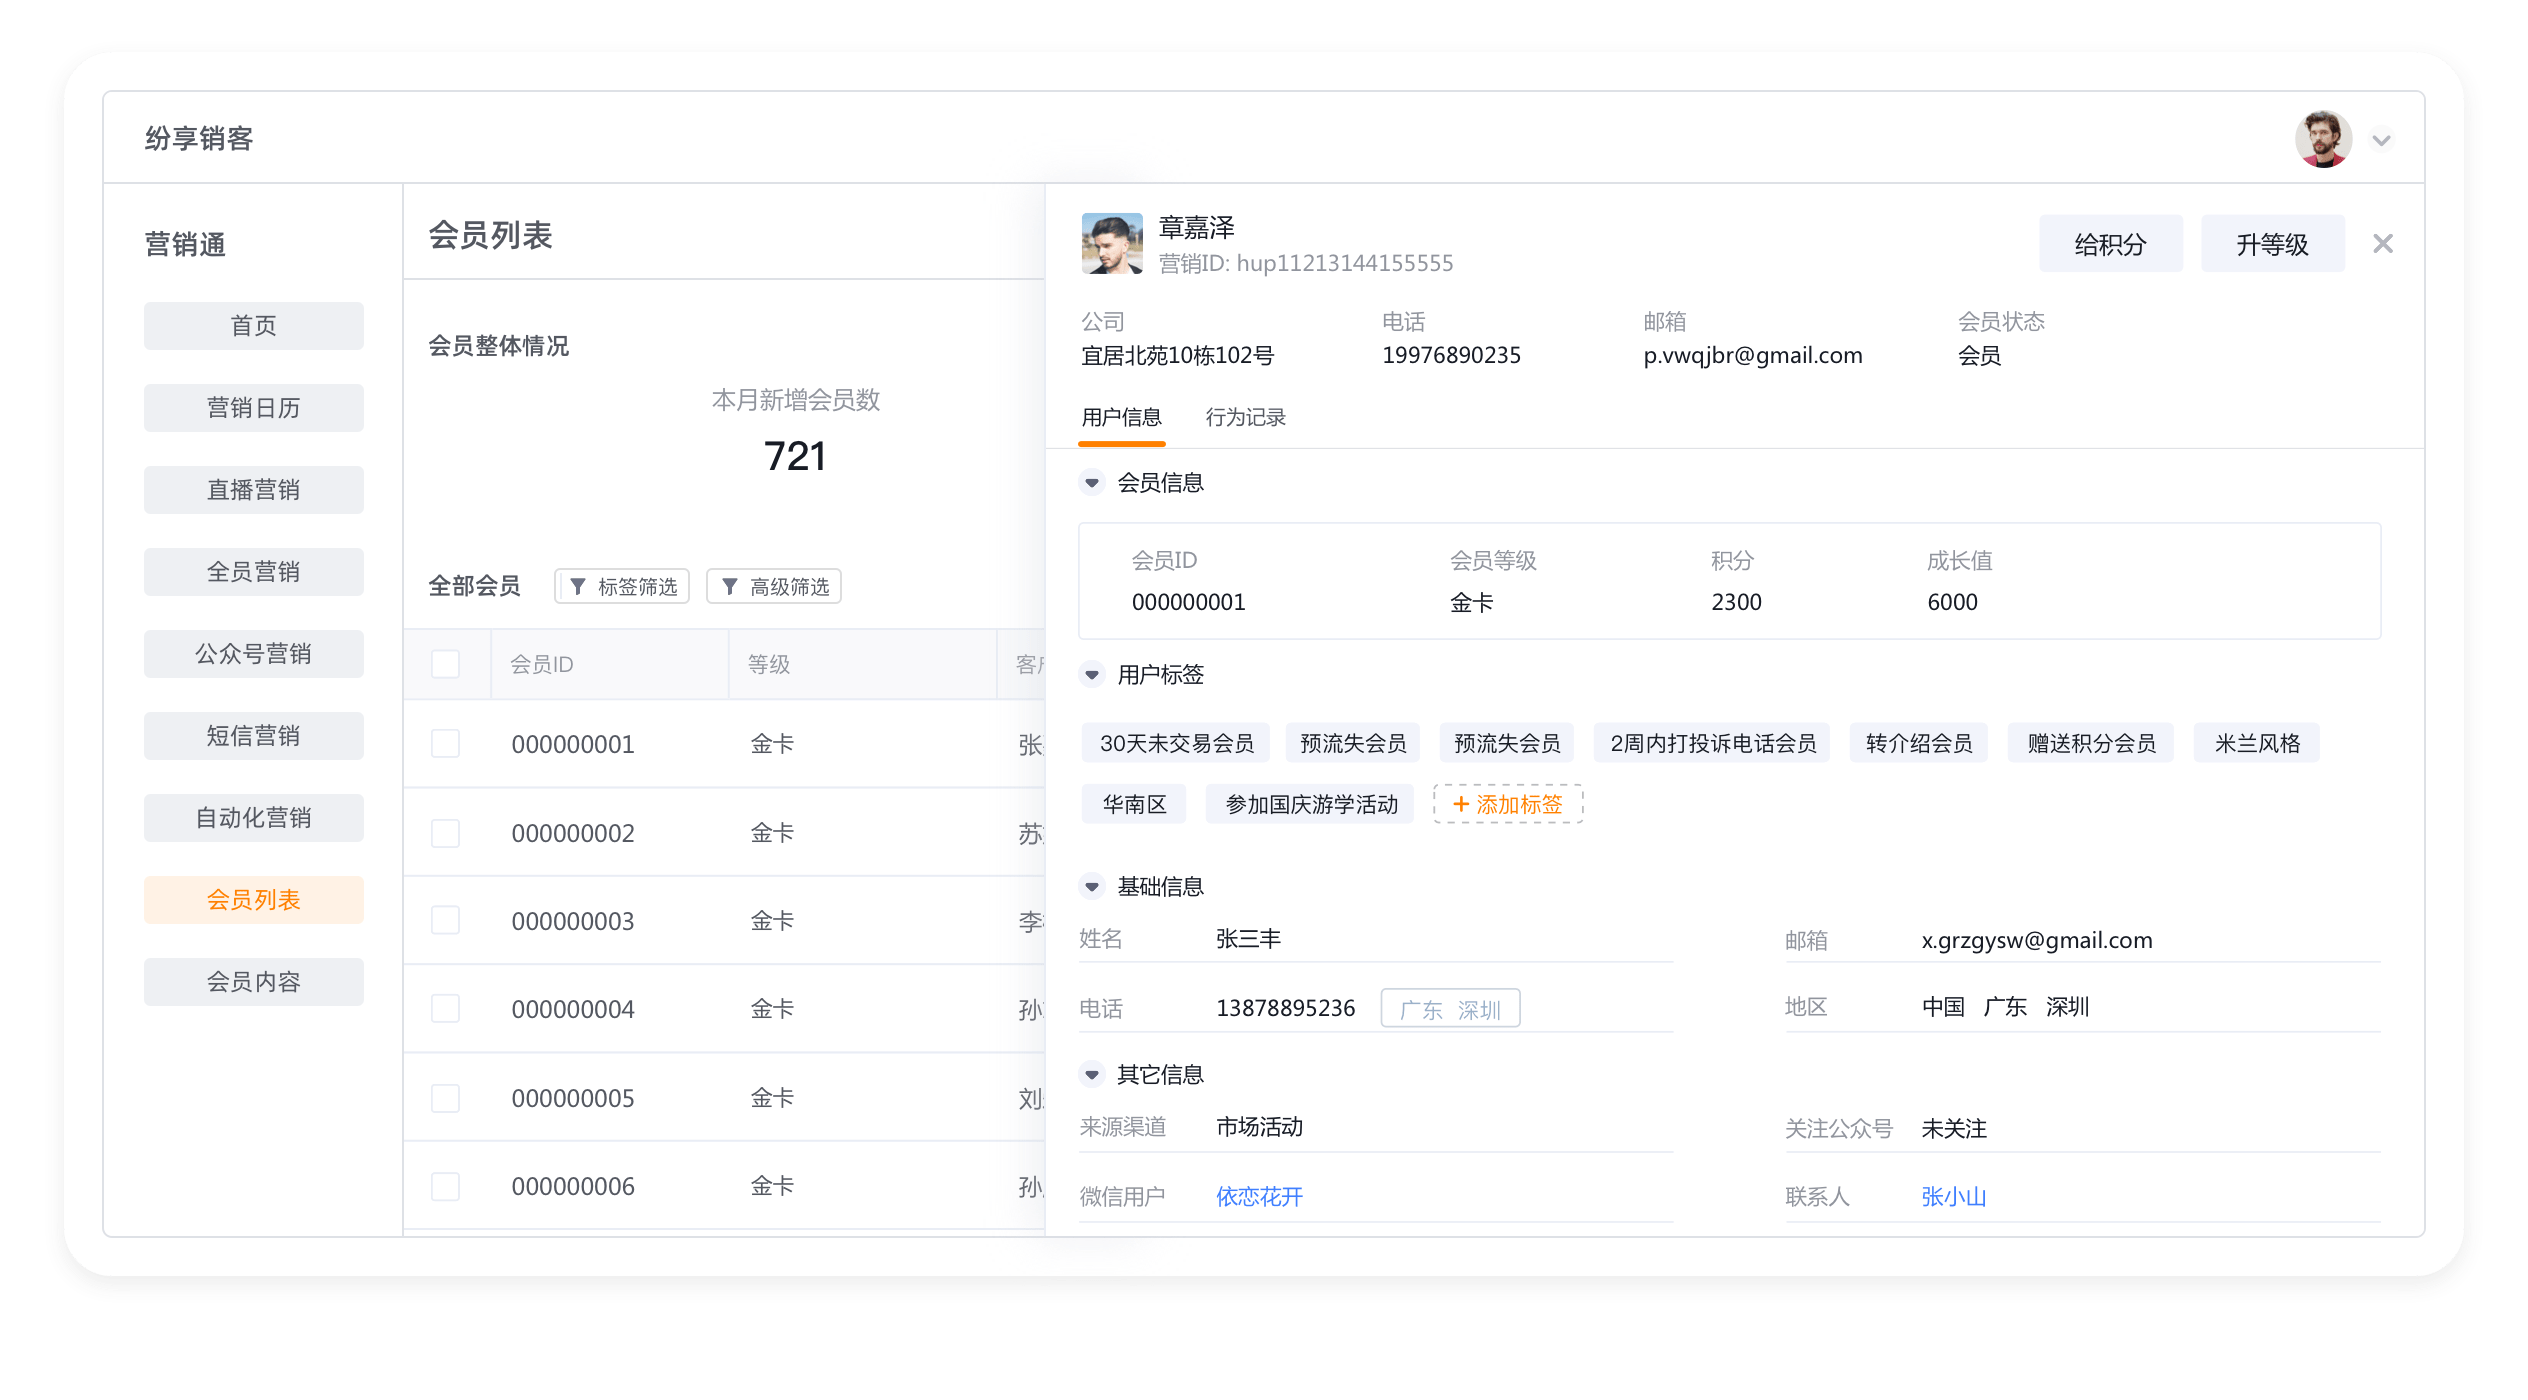This screenshot has height=1400, width=2528.
Task: Click the 广东 深圳 phone location tag
Action: (x=1450, y=1009)
